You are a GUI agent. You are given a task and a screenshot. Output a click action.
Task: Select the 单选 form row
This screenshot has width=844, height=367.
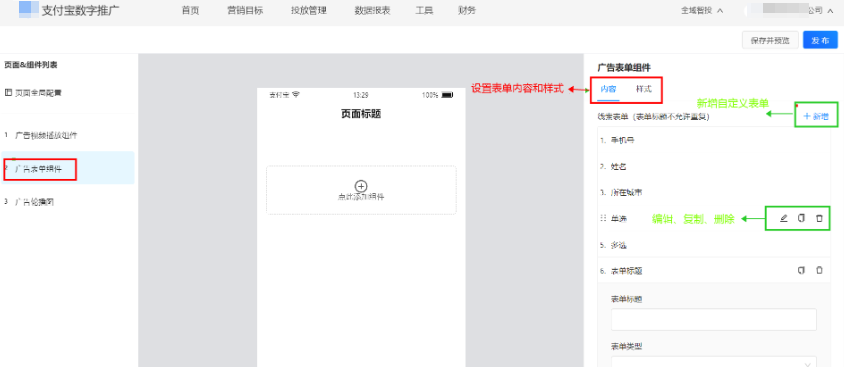point(714,218)
